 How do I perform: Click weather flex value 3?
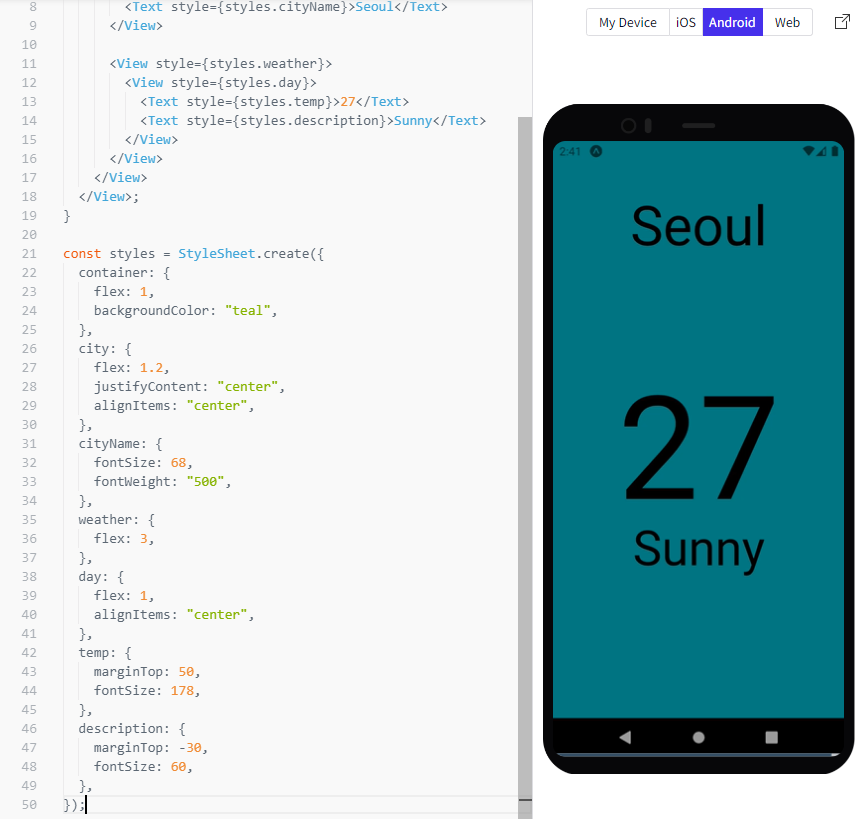tap(144, 539)
